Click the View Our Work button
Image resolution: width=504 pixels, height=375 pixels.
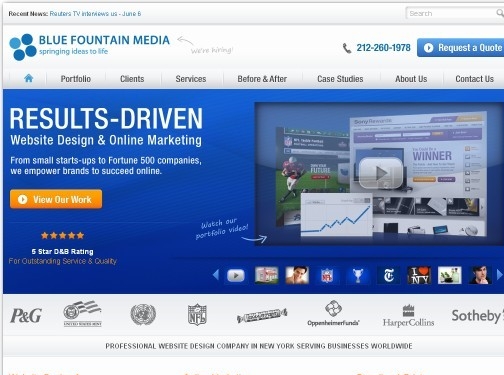click(x=56, y=199)
